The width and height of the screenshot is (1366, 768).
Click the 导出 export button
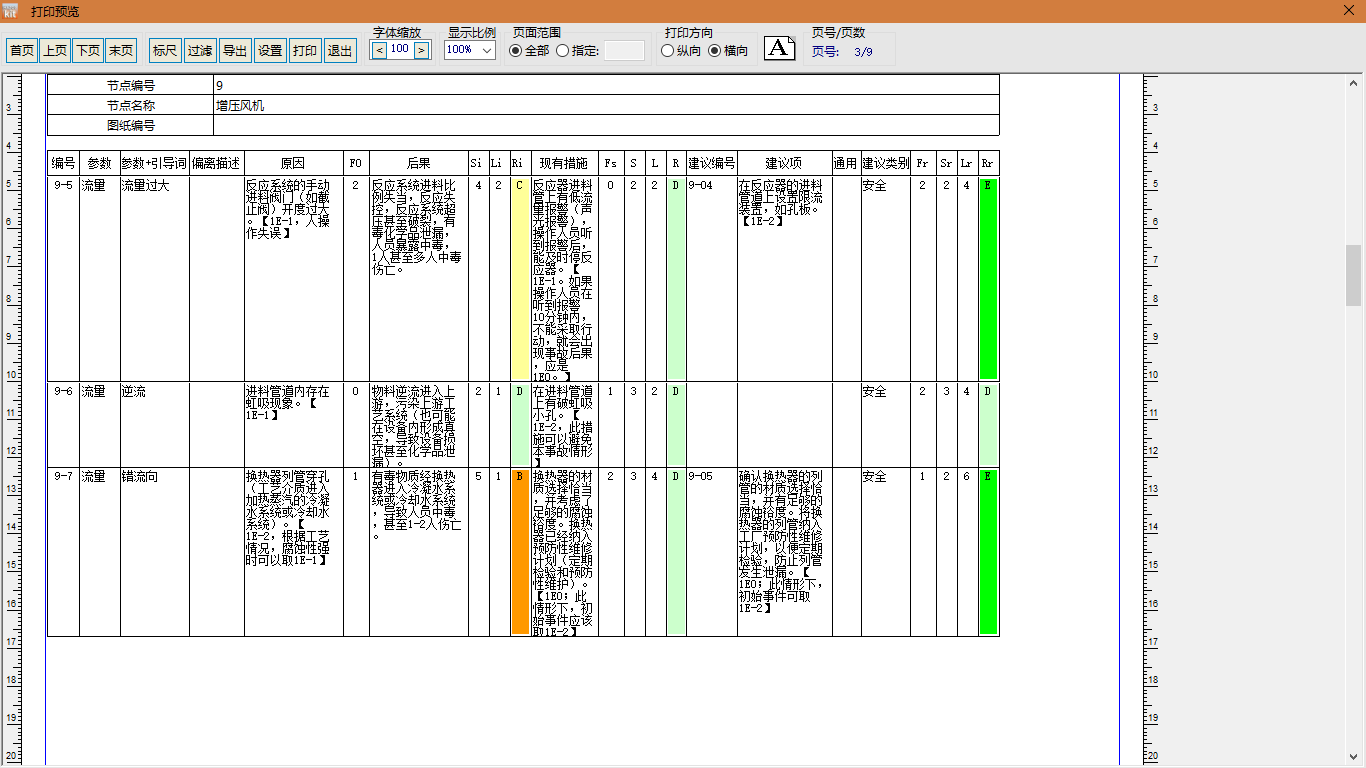pyautogui.click(x=235, y=50)
